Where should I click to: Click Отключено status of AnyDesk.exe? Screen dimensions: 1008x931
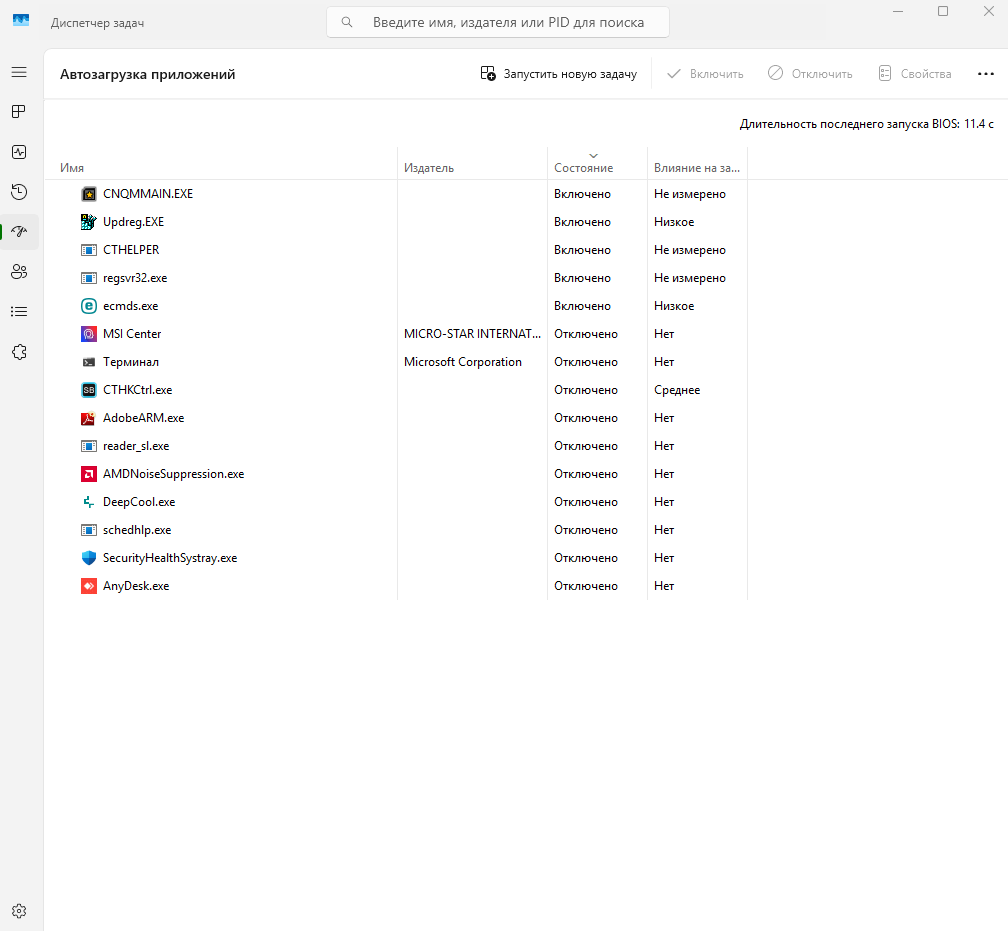click(x=586, y=586)
